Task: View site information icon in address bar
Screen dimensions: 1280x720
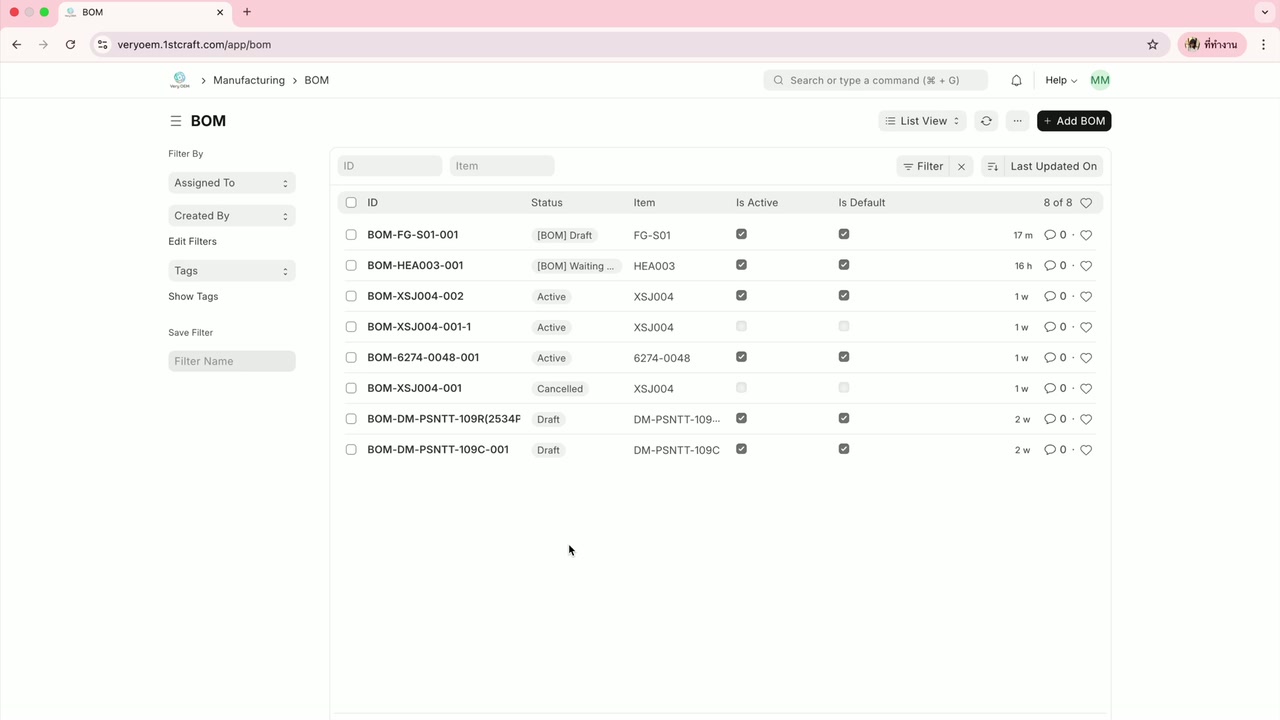Action: (102, 44)
